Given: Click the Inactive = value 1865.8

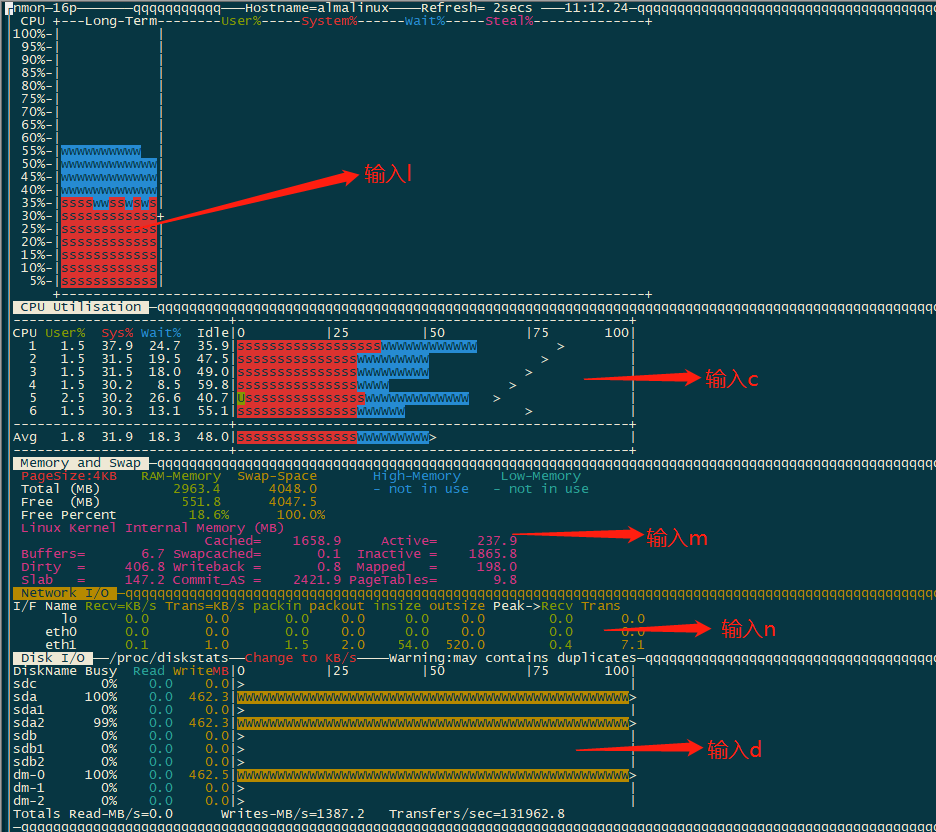Looking at the screenshot, I should (493, 554).
